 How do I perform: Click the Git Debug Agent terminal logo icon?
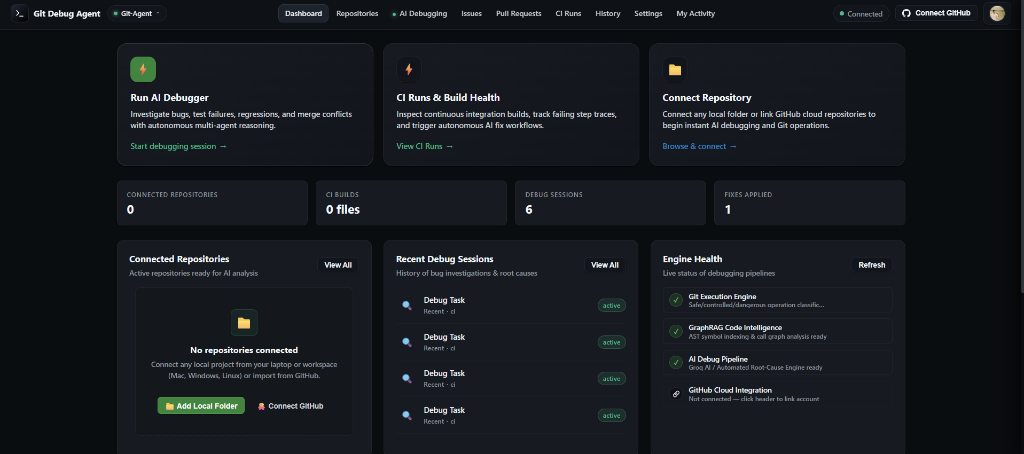click(x=20, y=13)
